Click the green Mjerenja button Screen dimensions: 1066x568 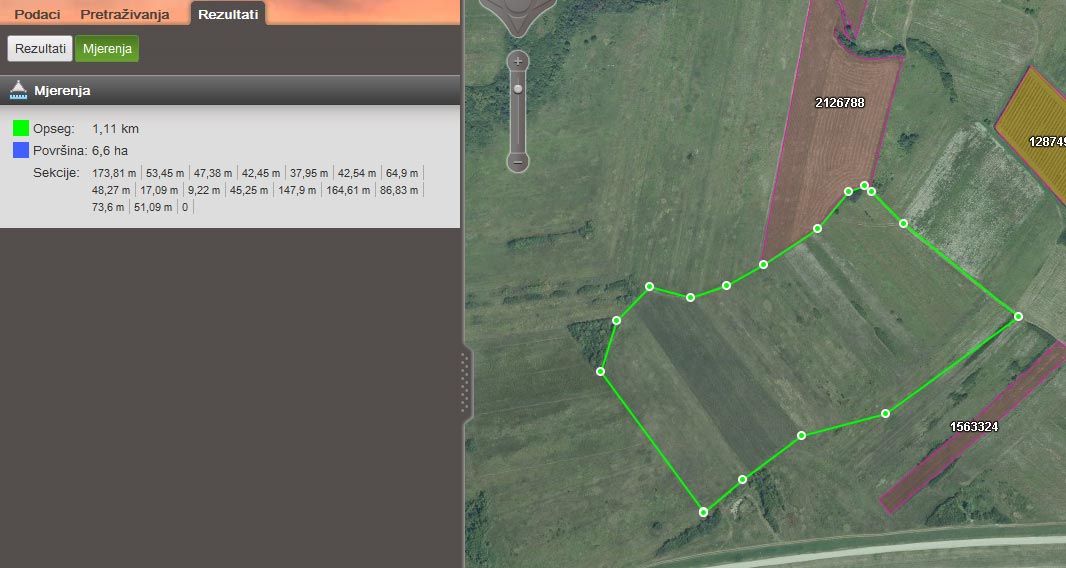[107, 49]
